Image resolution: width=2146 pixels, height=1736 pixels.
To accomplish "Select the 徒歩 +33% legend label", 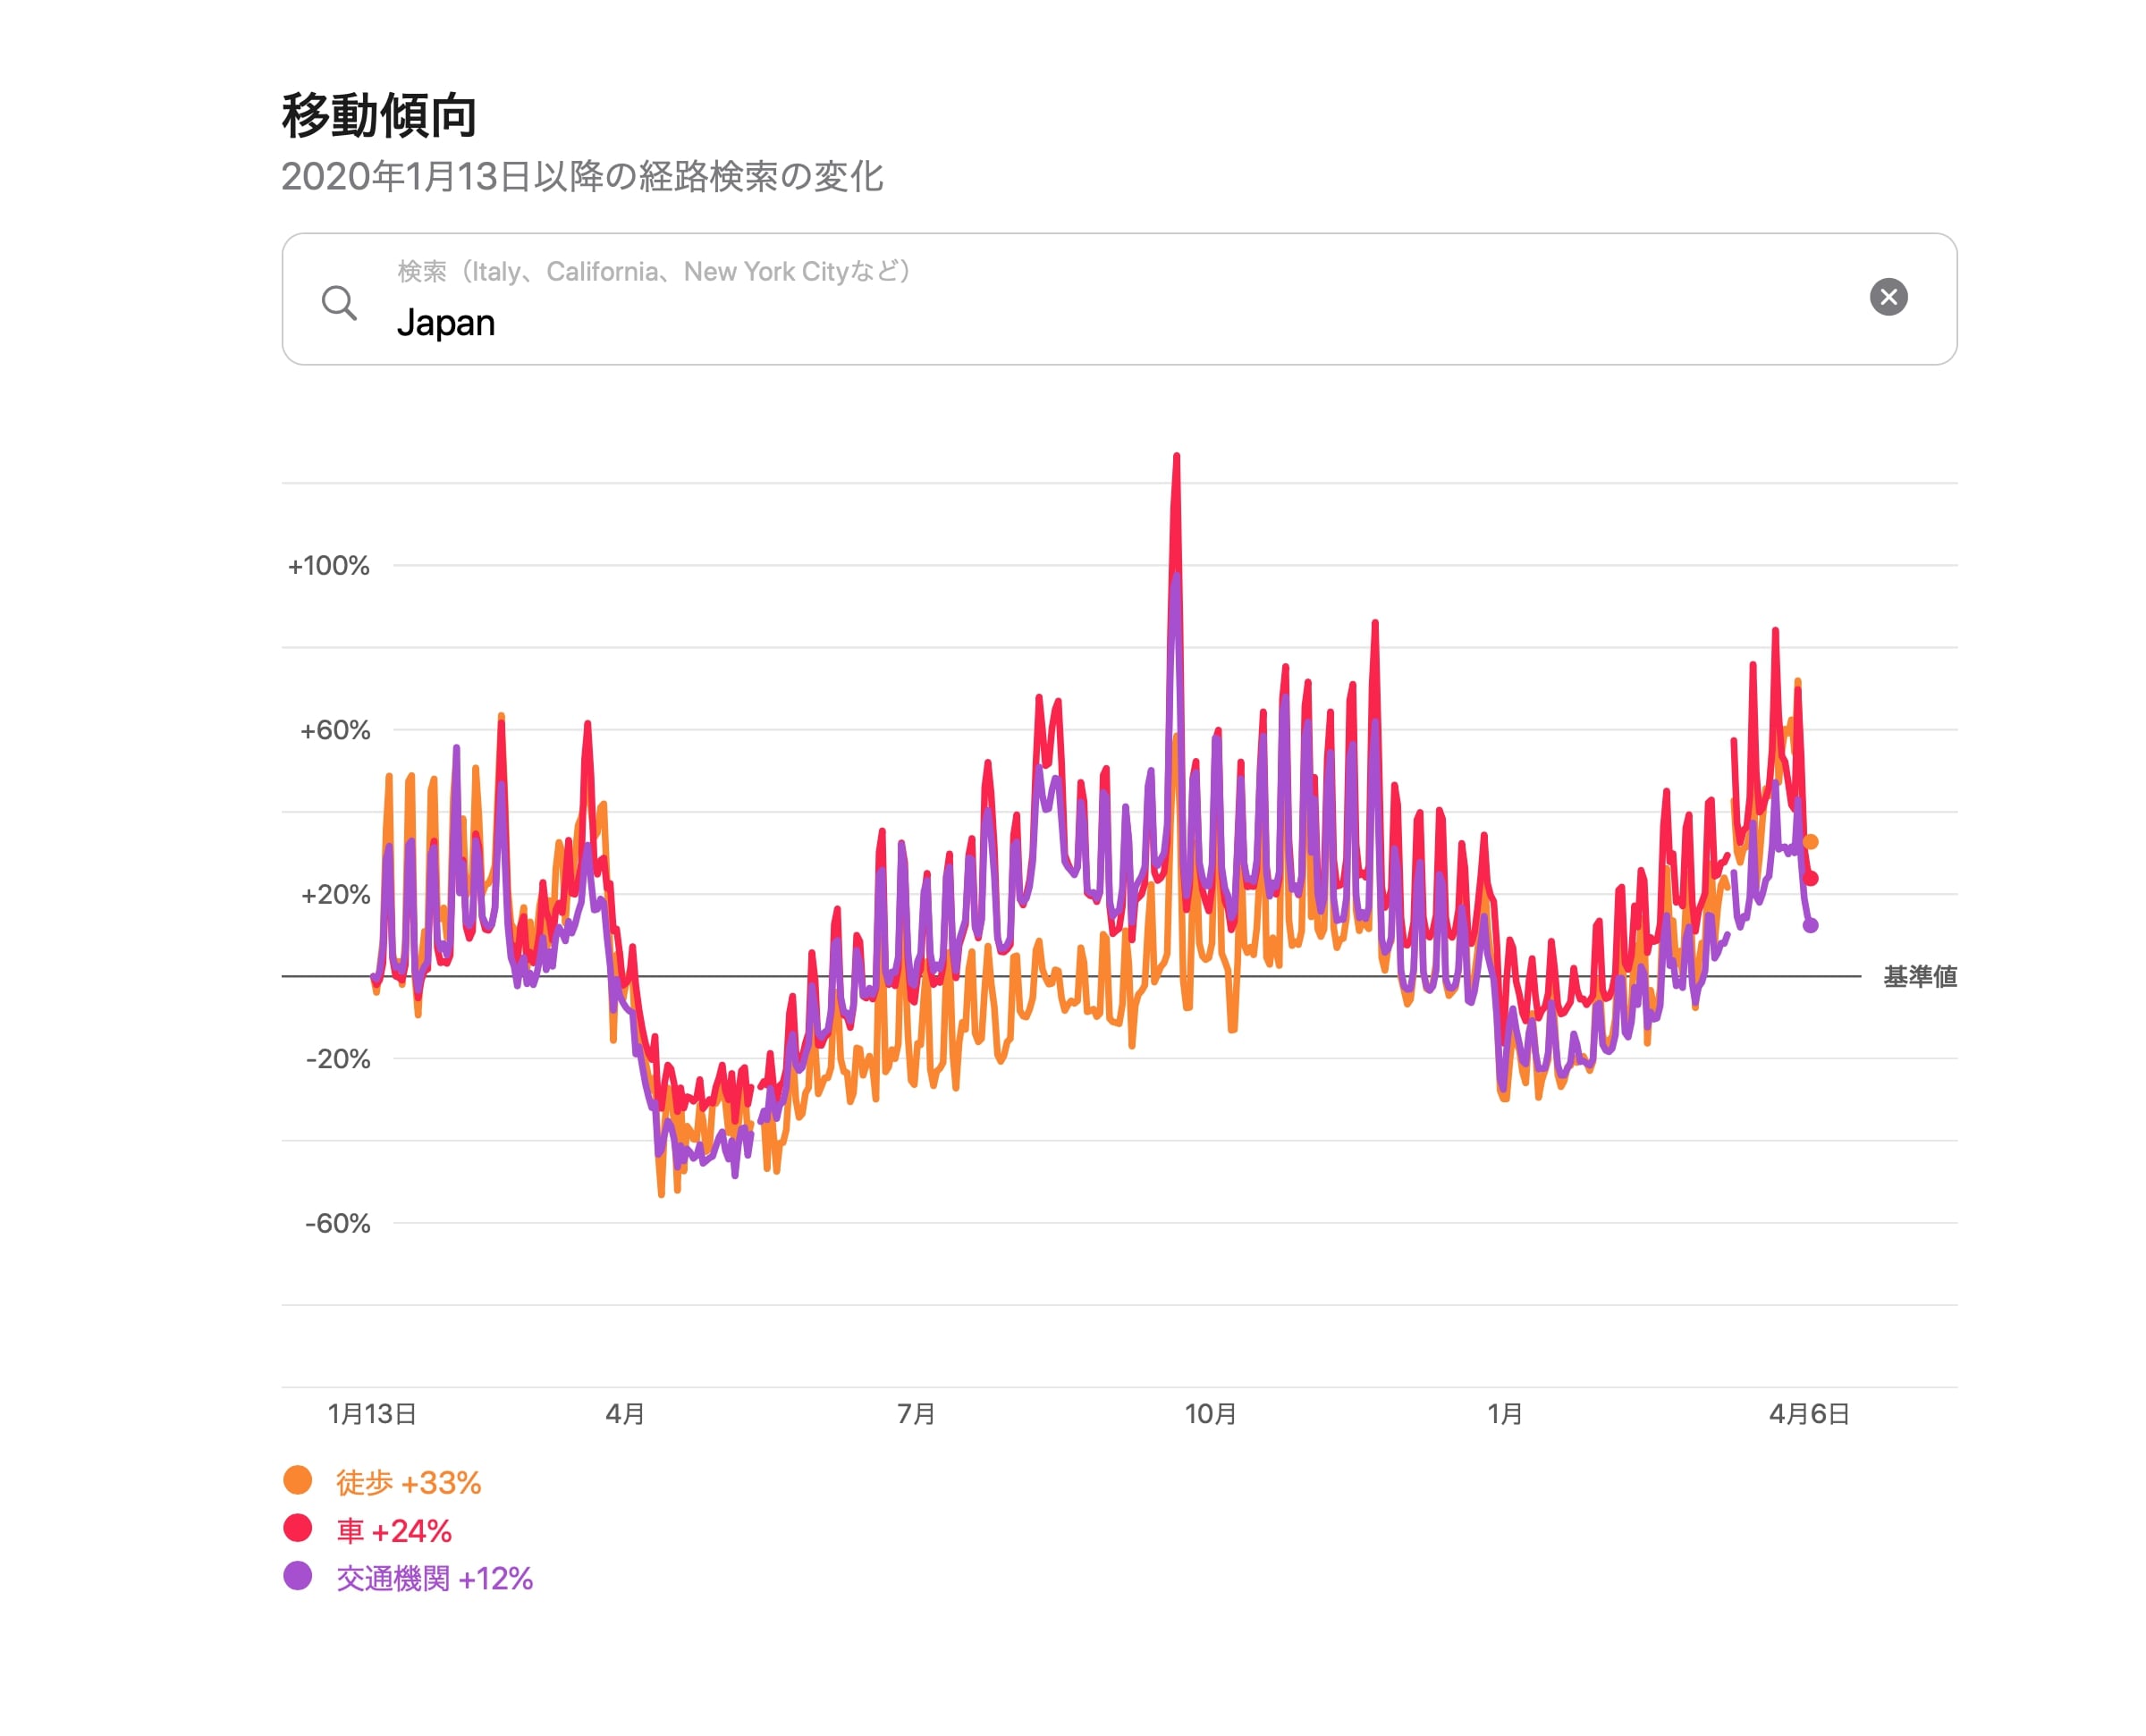I will (x=408, y=1482).
